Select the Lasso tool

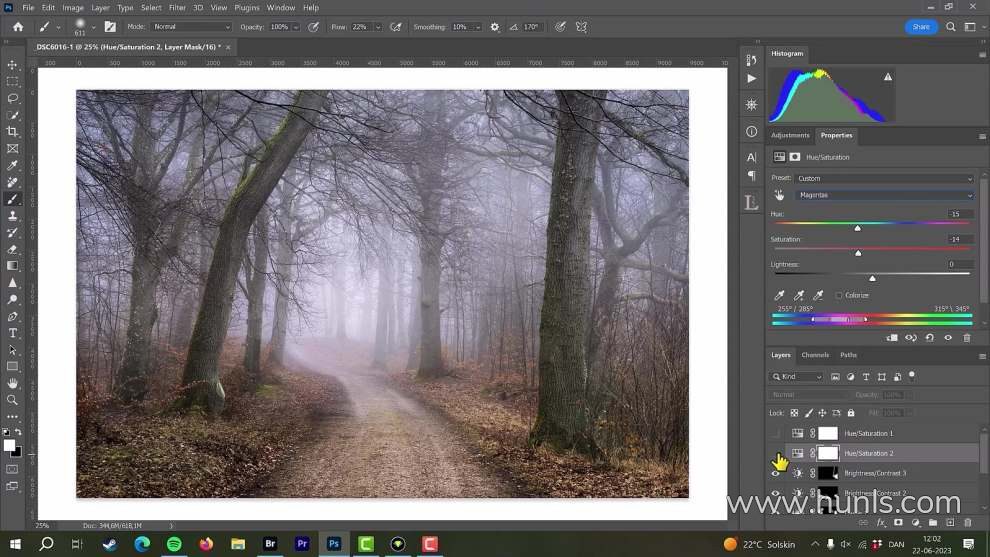[12, 98]
